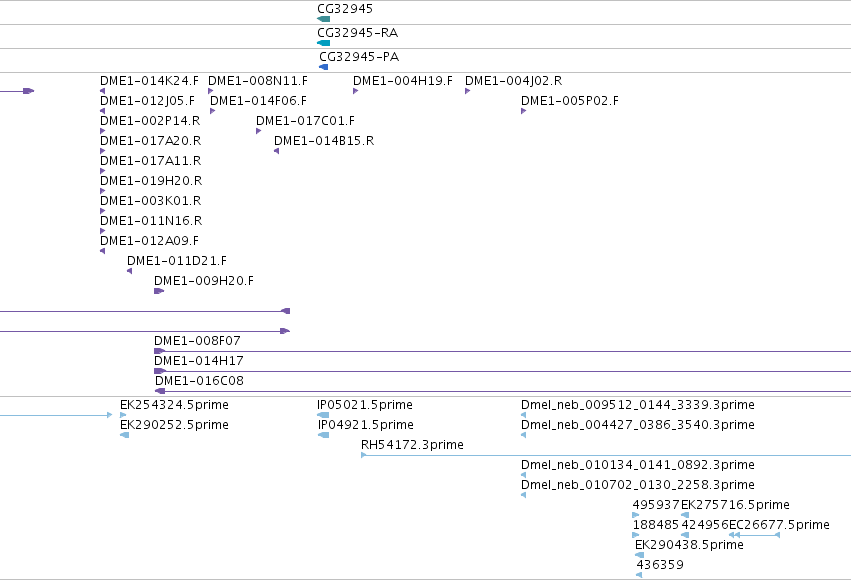Image resolution: width=851 pixels, height=580 pixels.
Task: Open feature DME1-014K24.F label
Action: [149, 81]
